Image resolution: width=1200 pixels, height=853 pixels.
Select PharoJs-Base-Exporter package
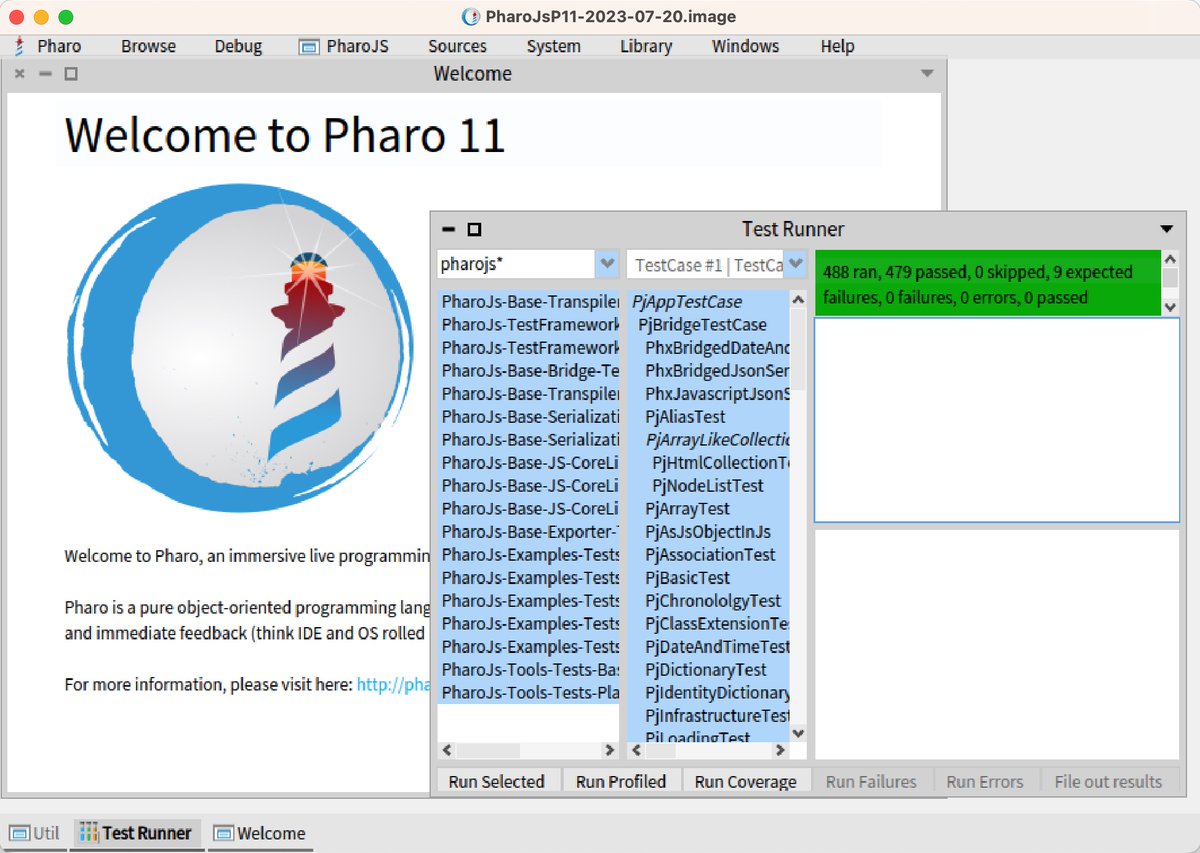528,532
